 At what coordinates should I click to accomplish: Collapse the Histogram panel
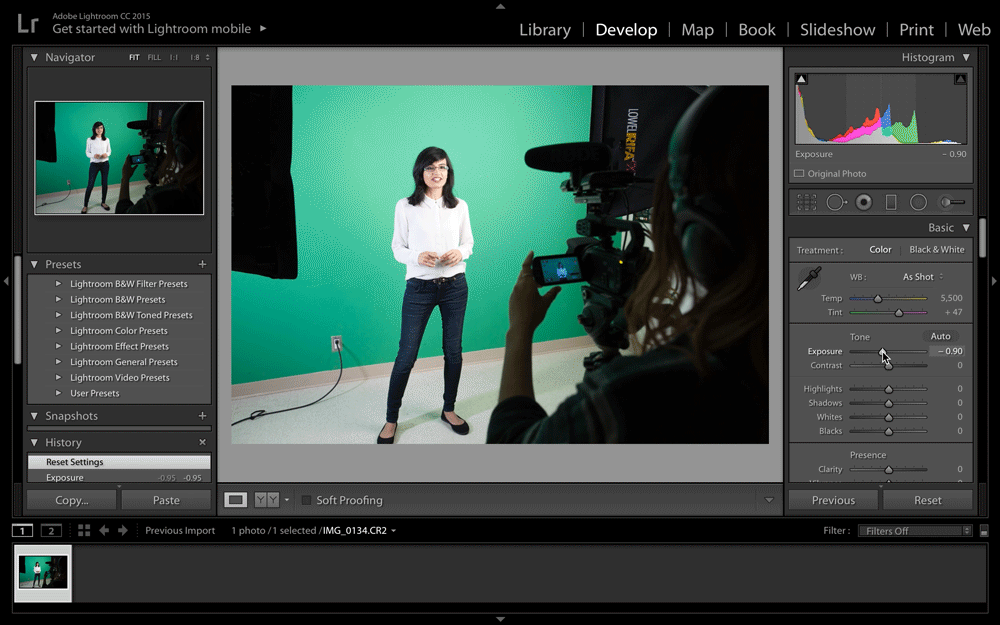pyautogui.click(x=966, y=57)
